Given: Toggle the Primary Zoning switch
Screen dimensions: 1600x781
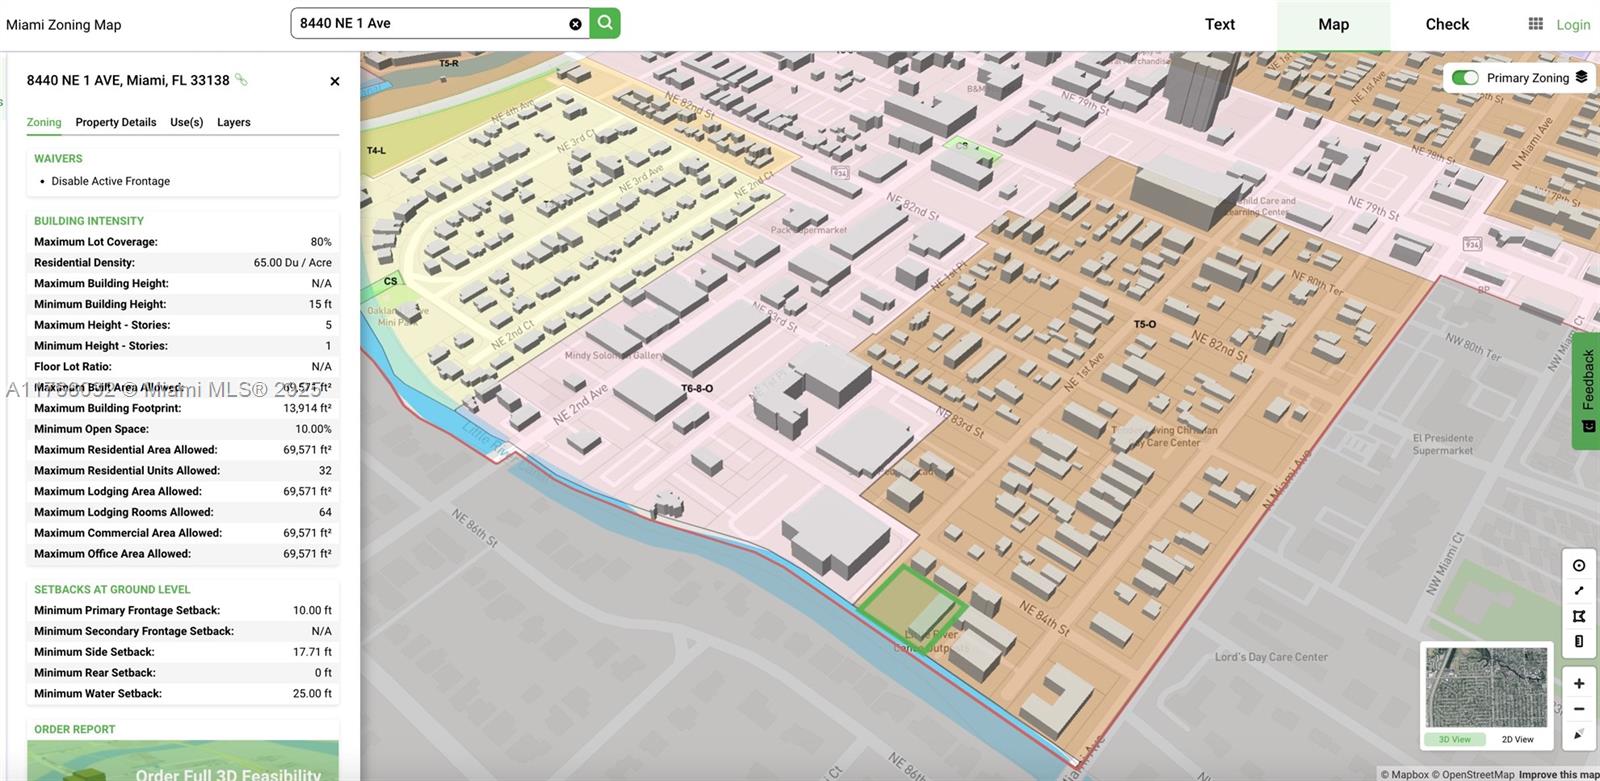Looking at the screenshot, I should coord(1465,78).
